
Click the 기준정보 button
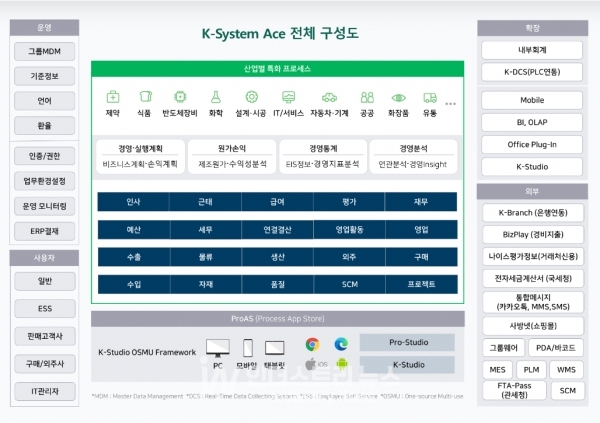(44, 76)
